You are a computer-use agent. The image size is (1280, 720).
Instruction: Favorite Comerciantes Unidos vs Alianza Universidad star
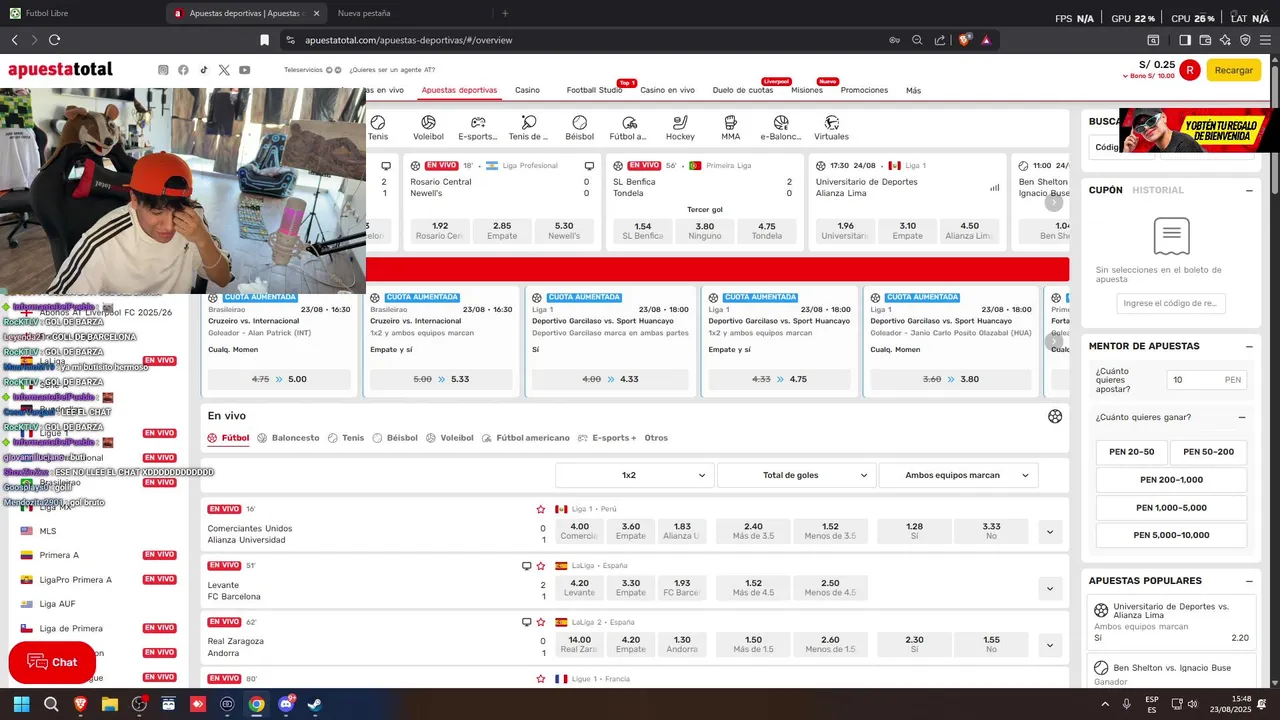[541, 509]
